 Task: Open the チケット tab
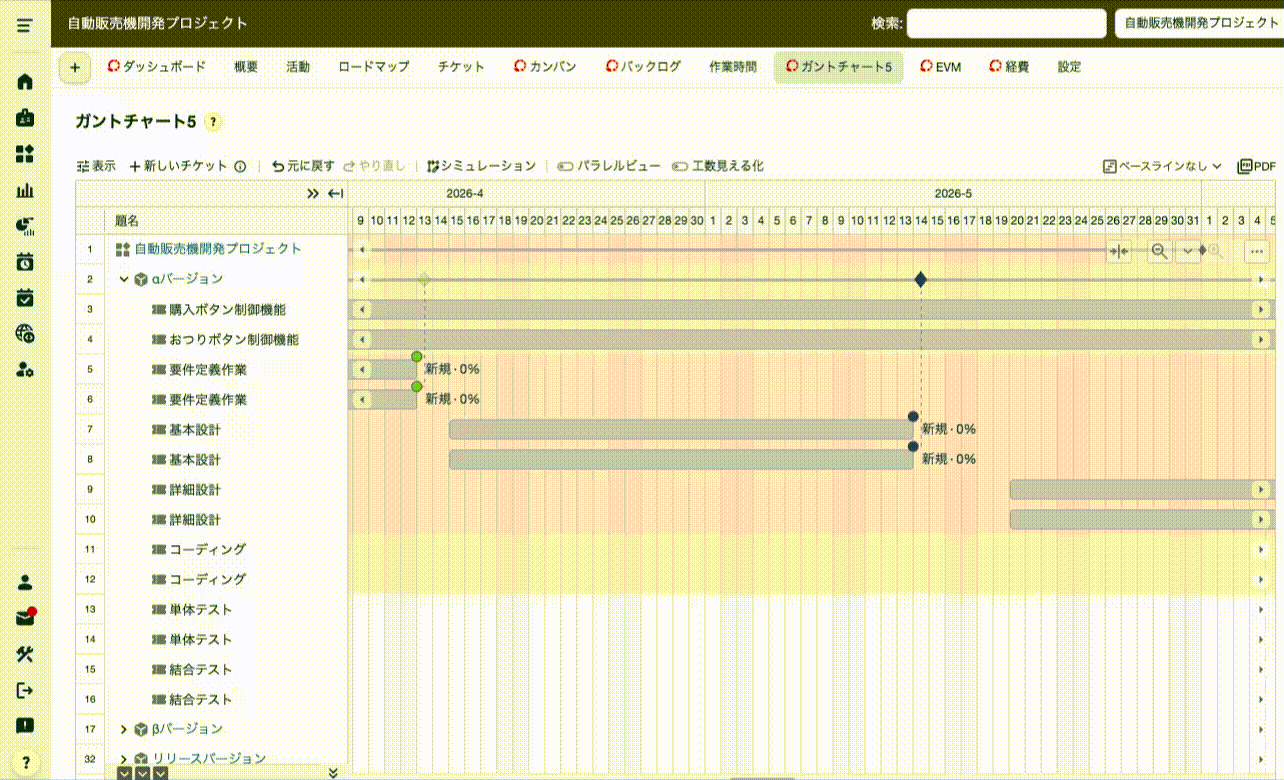click(461, 67)
